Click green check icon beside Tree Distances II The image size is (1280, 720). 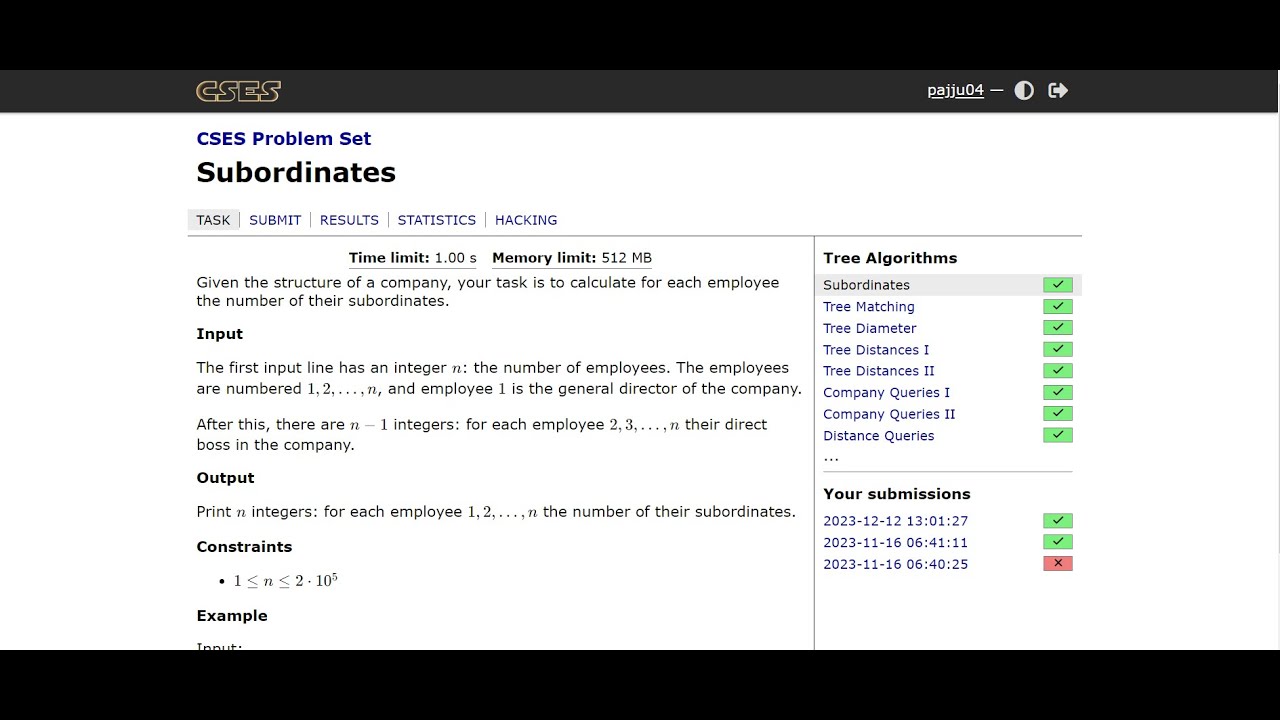click(x=1057, y=371)
